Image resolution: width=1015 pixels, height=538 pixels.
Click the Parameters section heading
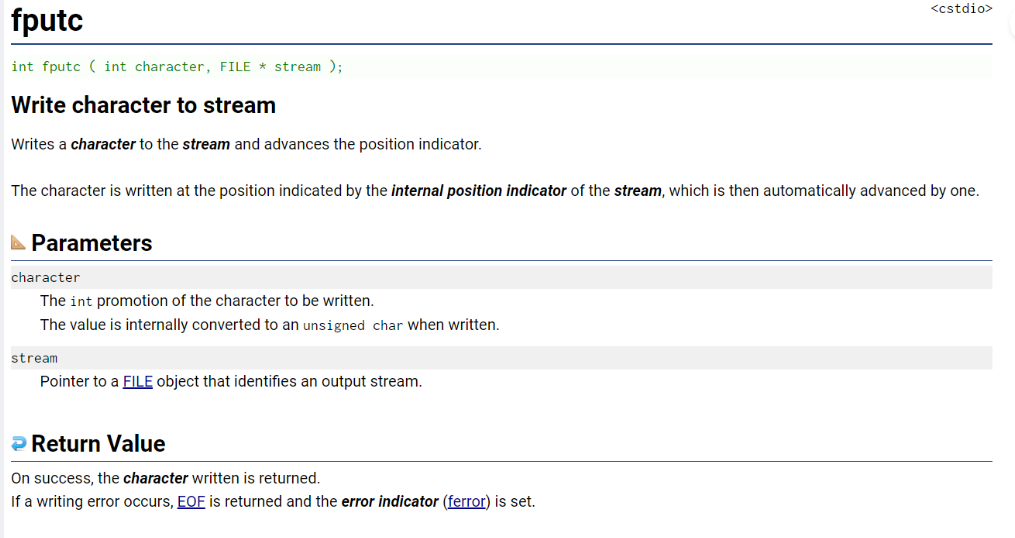[x=91, y=243]
